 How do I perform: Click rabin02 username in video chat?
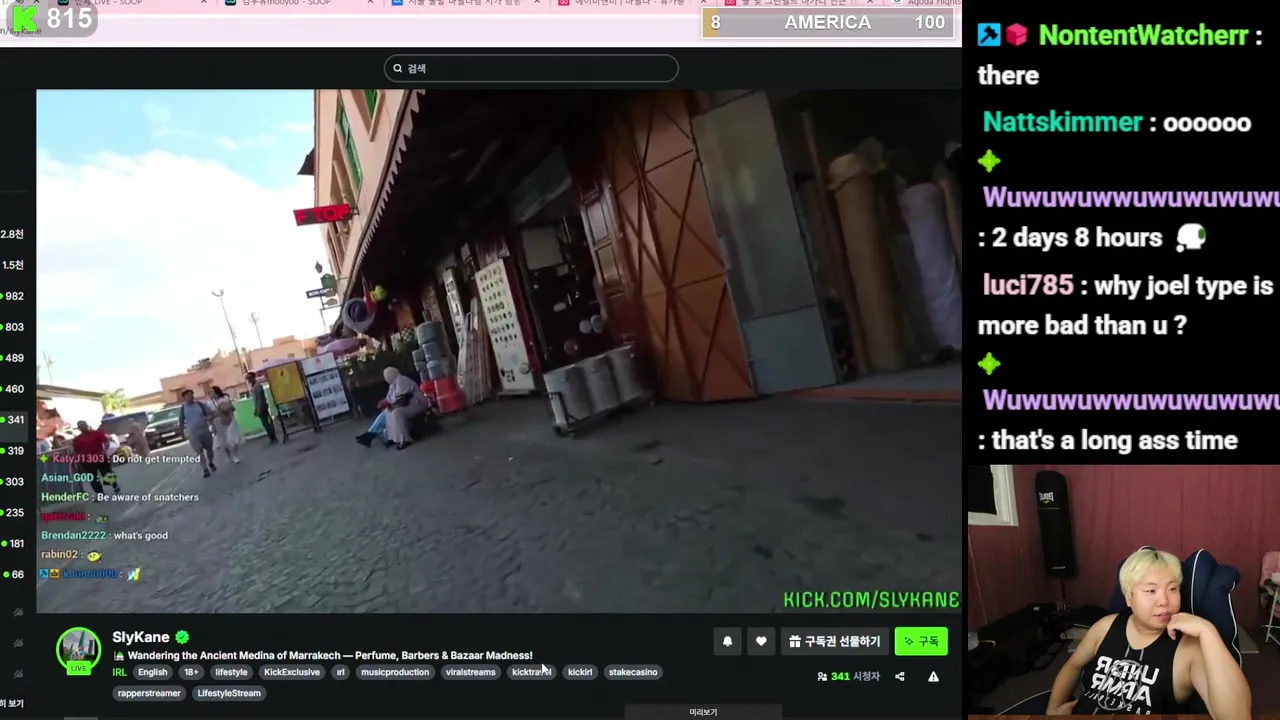[59, 555]
